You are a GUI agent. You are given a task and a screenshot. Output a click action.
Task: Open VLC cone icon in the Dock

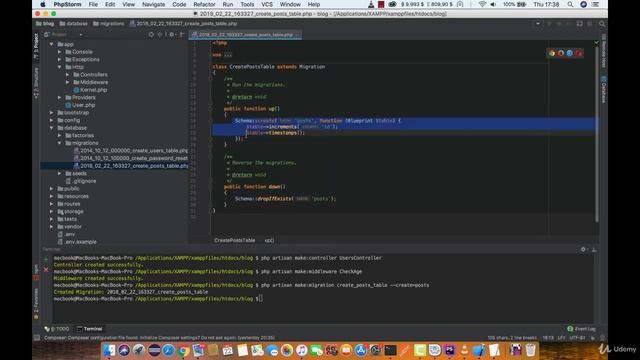point(464,350)
